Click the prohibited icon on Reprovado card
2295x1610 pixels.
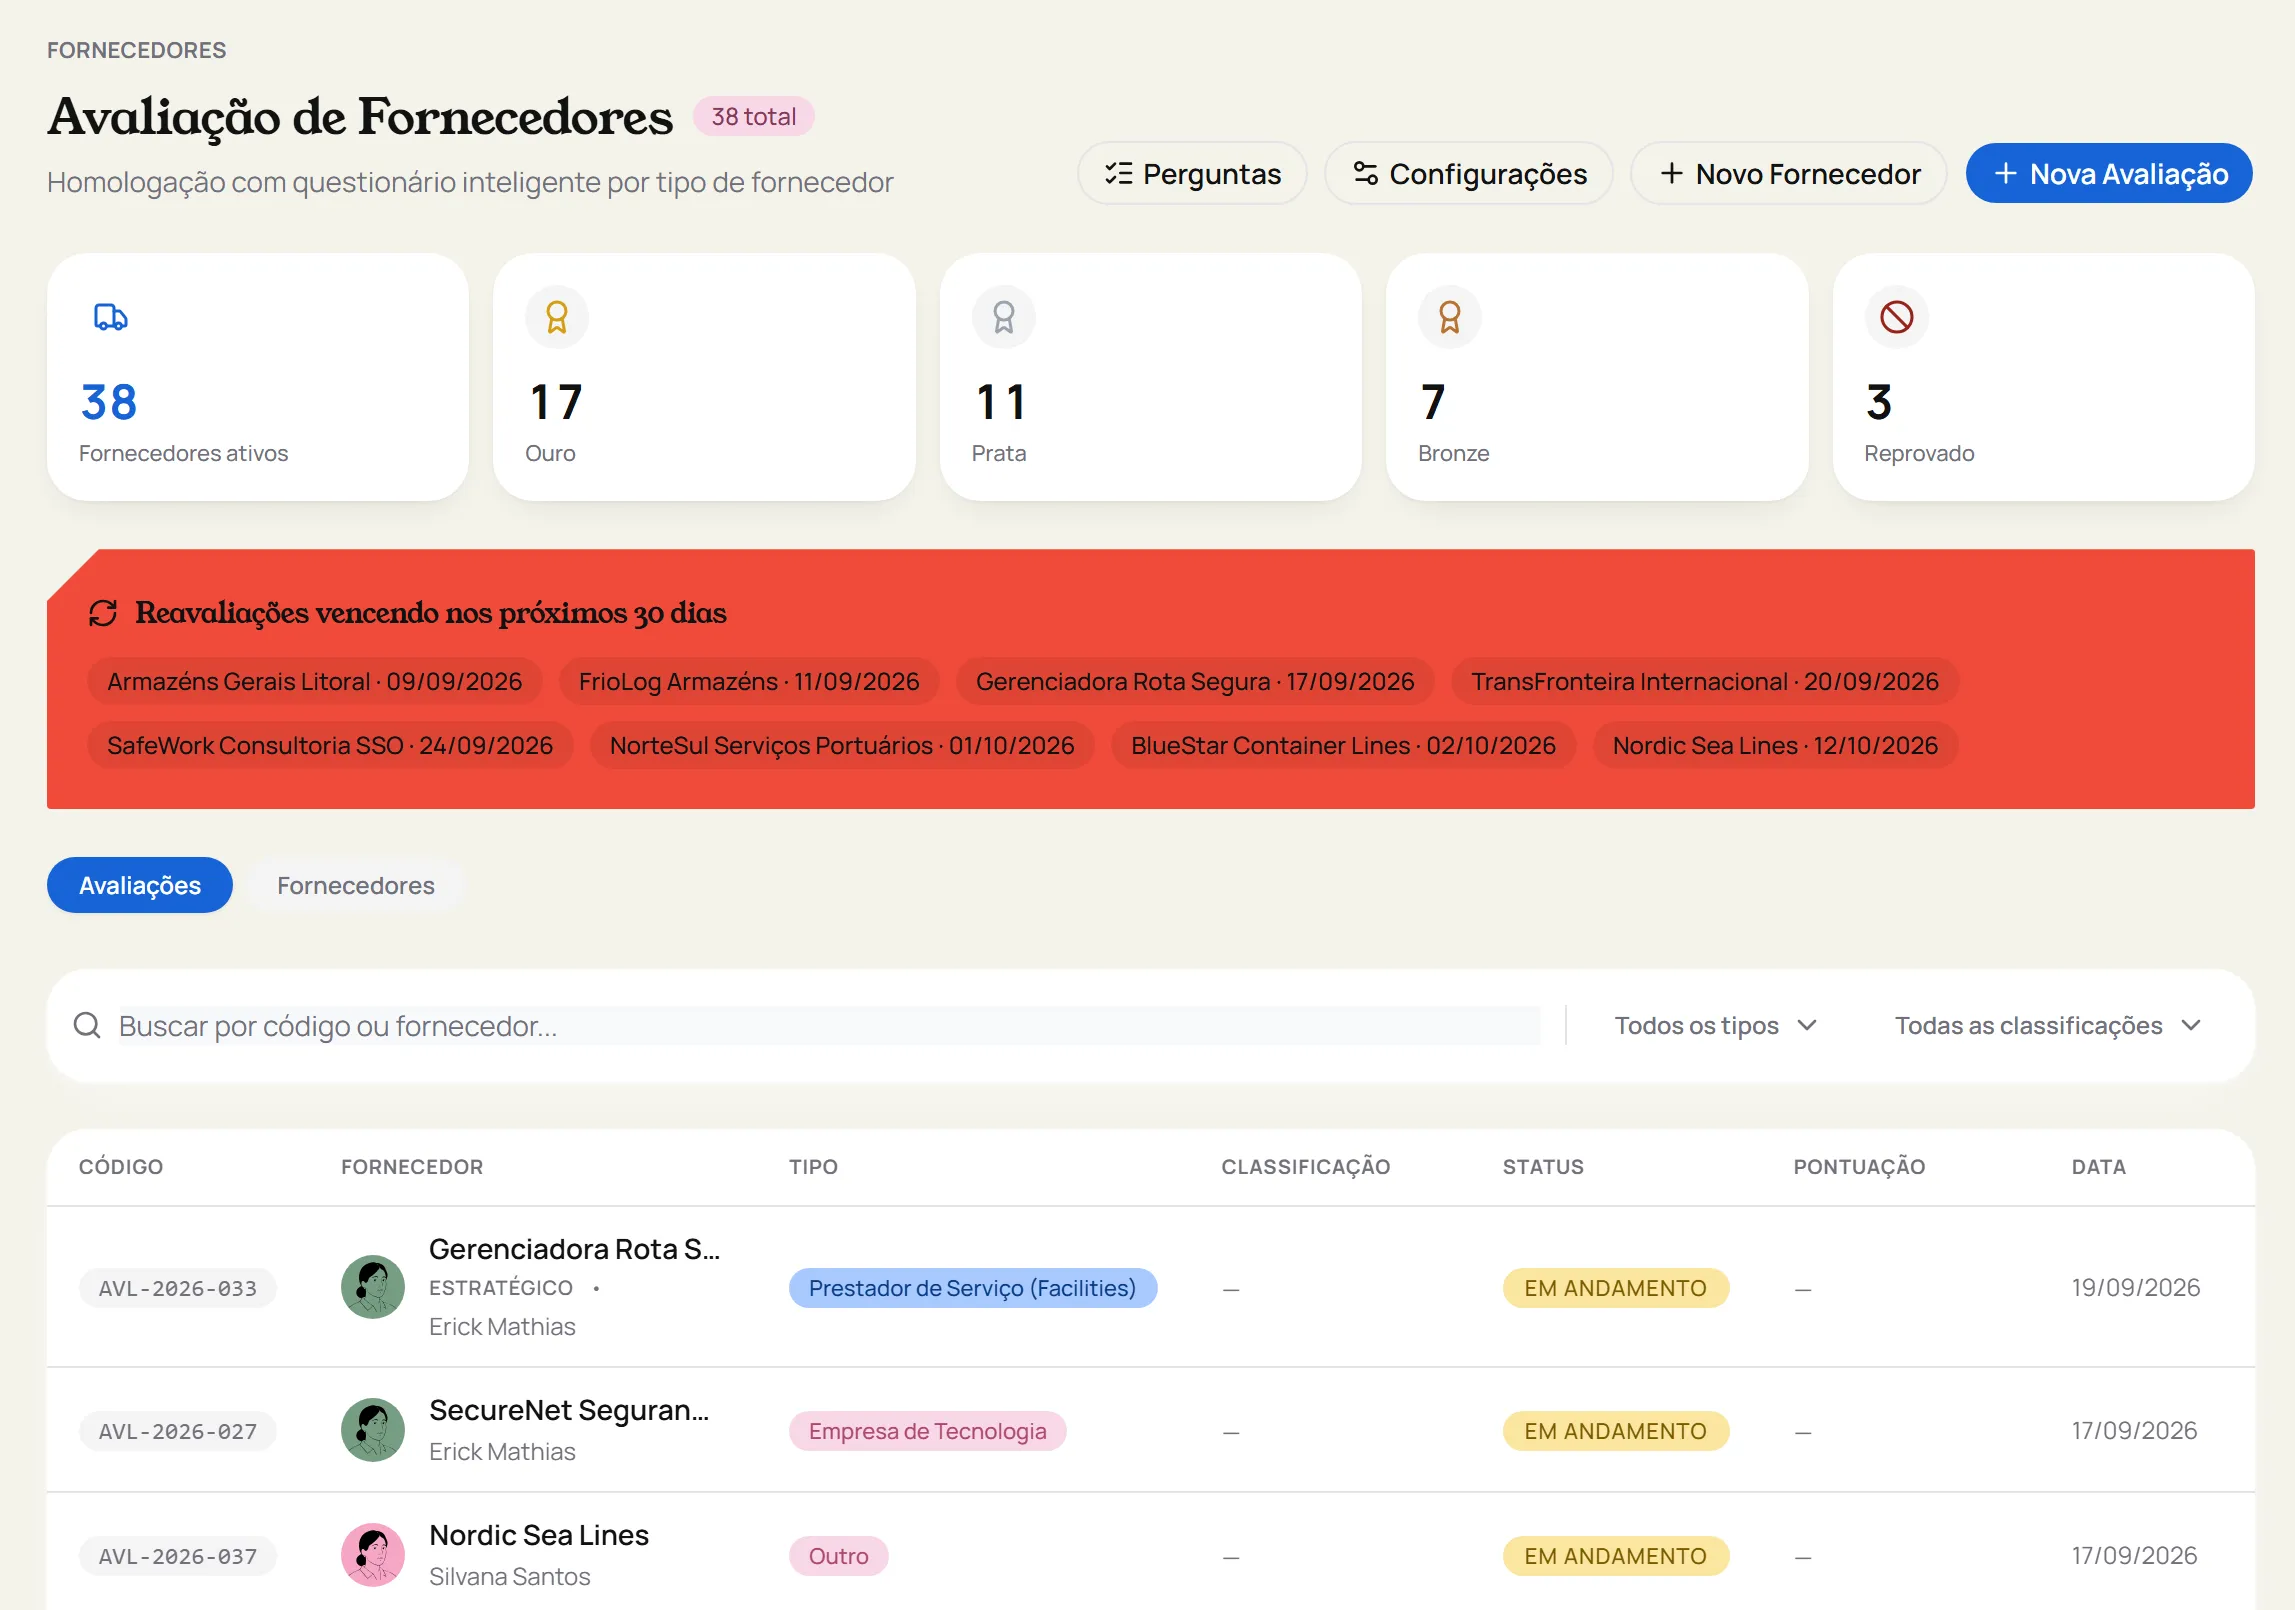coord(1896,317)
